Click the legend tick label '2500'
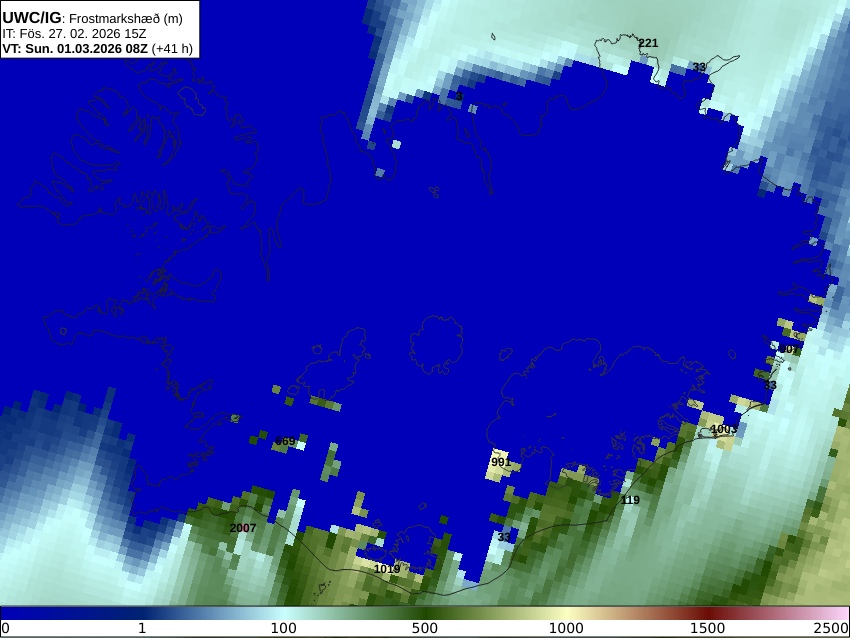850x638 pixels. click(x=831, y=629)
